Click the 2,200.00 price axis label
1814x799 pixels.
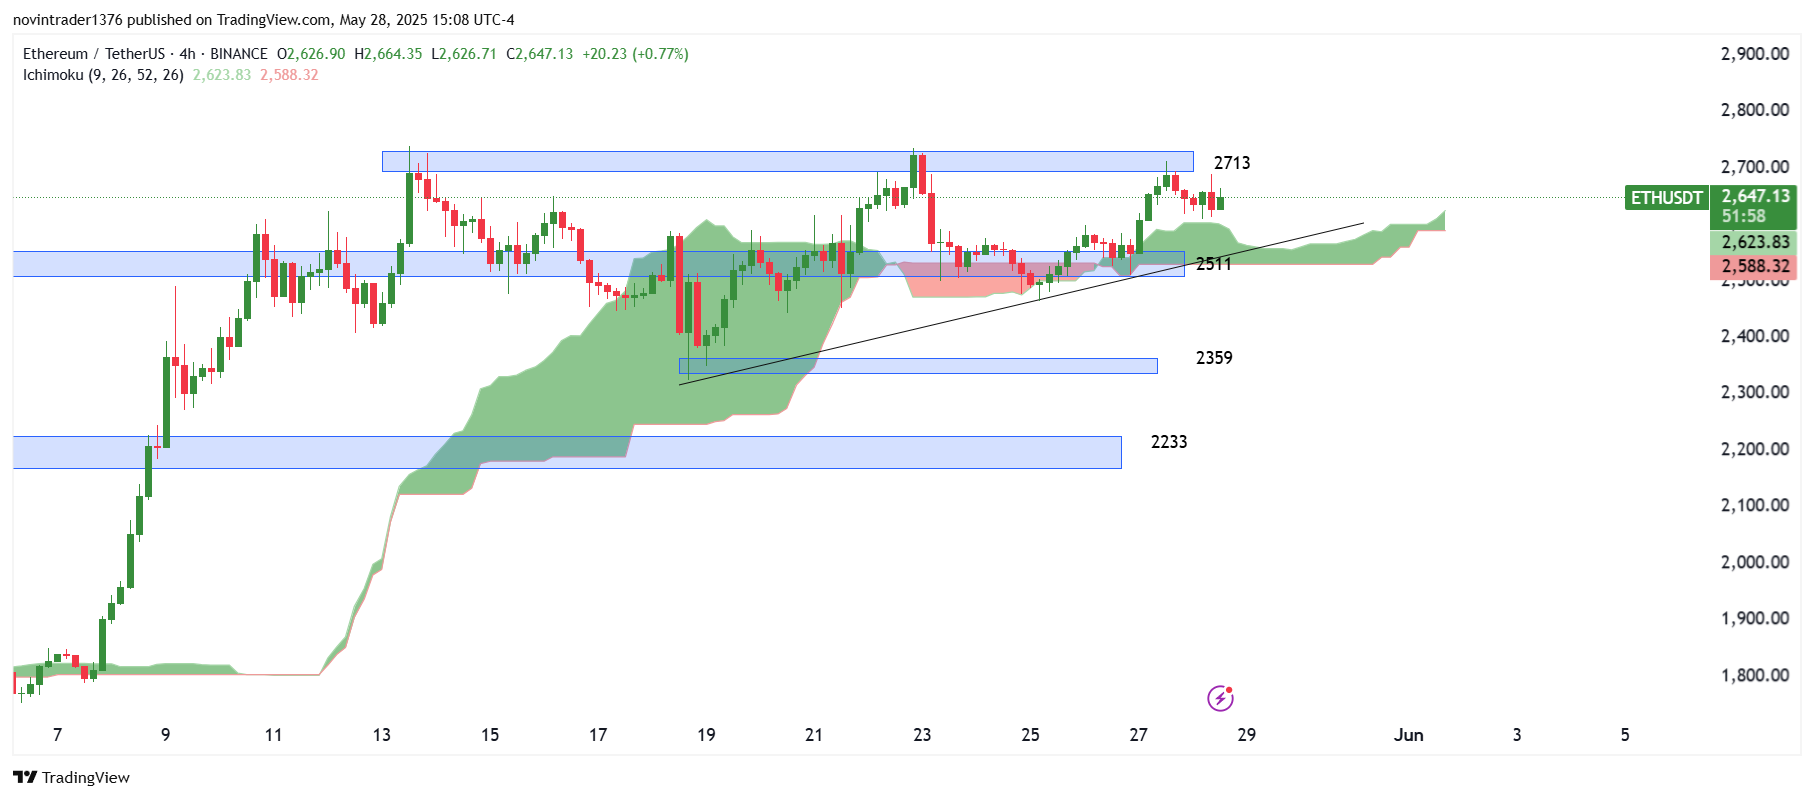coord(1754,449)
